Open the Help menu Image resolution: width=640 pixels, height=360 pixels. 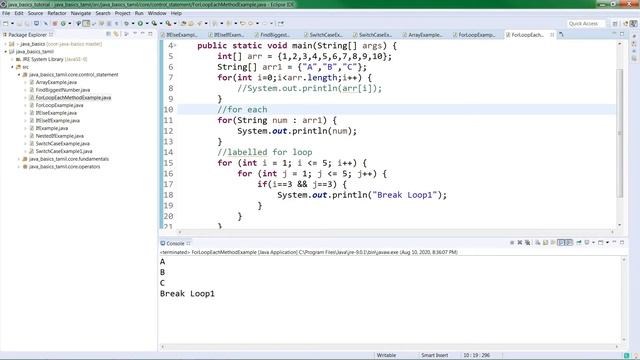(176, 13)
